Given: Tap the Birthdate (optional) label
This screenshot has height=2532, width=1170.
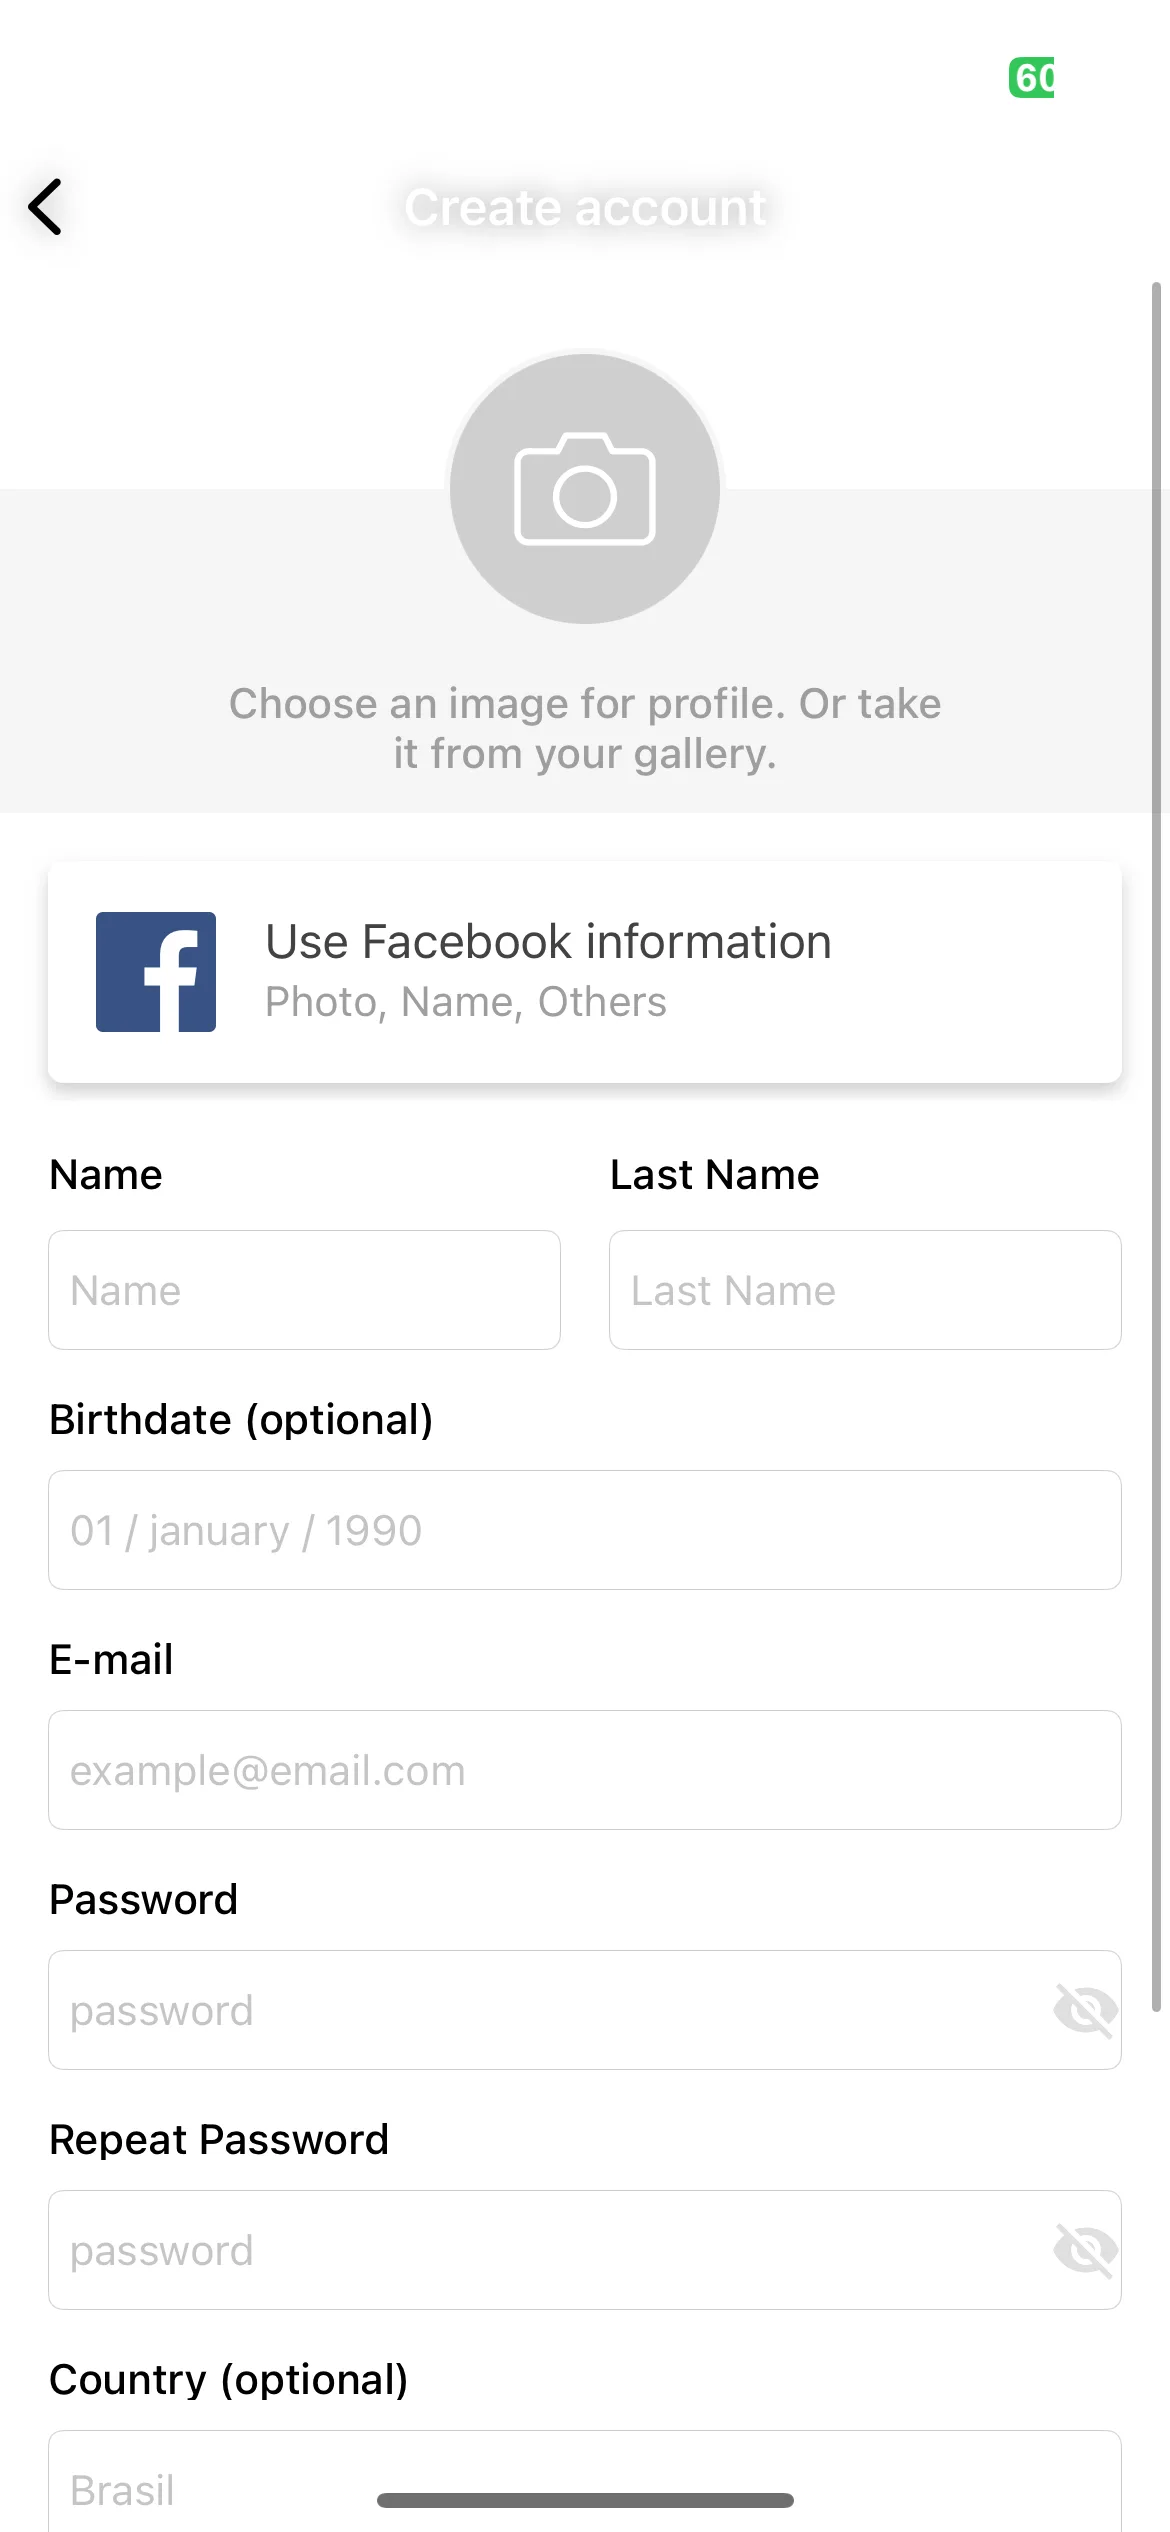Looking at the screenshot, I should (241, 1420).
